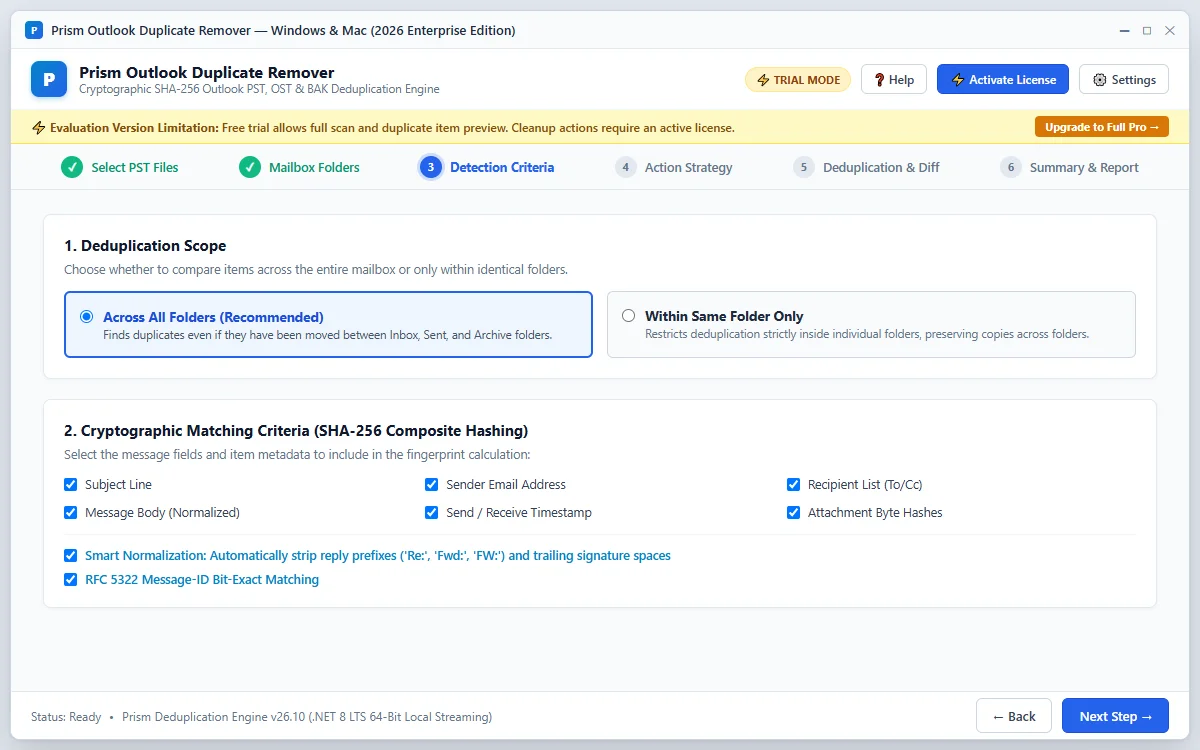Toggle Attachment Byte Hashes checkbox
Viewport: 1200px width, 750px height.
pyautogui.click(x=794, y=512)
